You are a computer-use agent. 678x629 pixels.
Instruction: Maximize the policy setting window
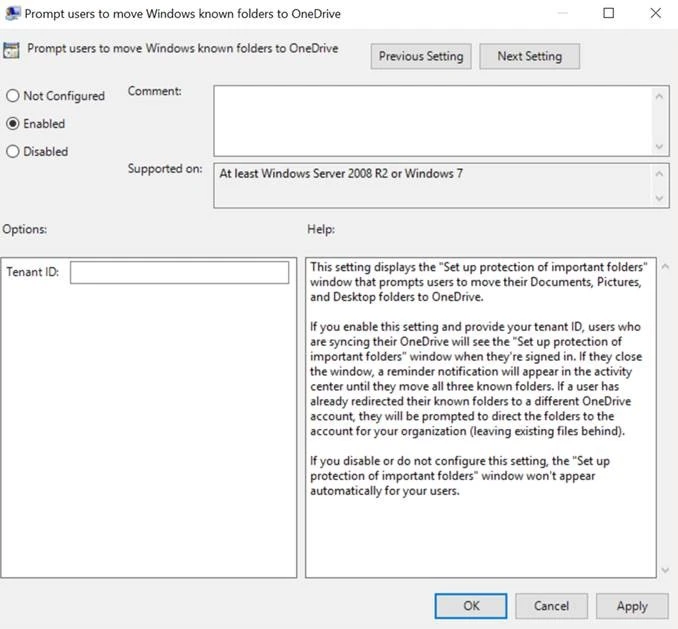point(609,14)
